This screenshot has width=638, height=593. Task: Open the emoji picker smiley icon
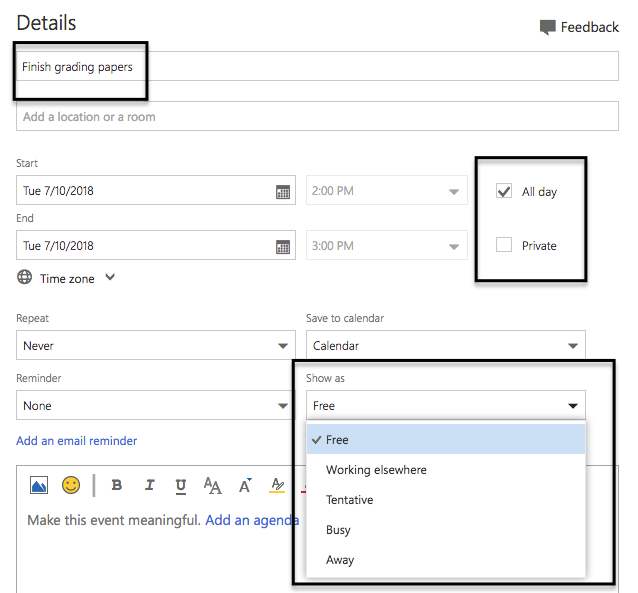(71, 485)
